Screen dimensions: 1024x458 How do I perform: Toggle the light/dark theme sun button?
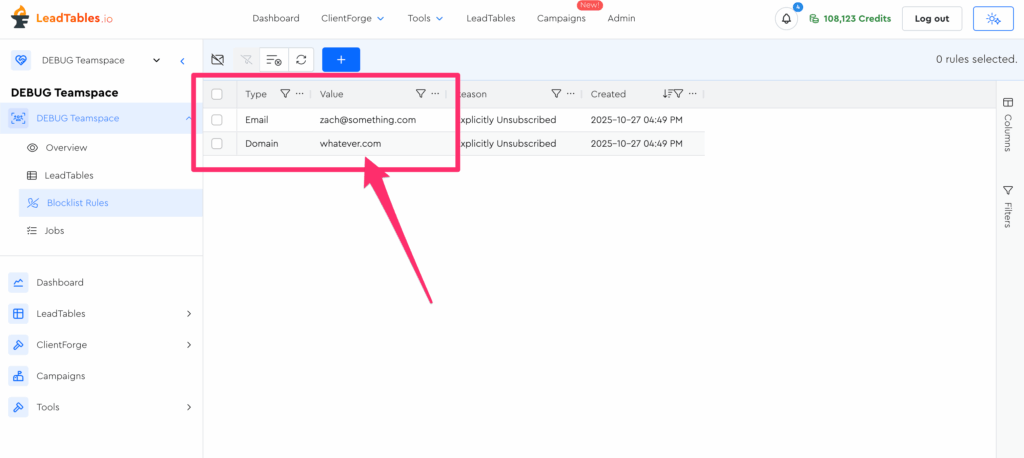click(992, 19)
